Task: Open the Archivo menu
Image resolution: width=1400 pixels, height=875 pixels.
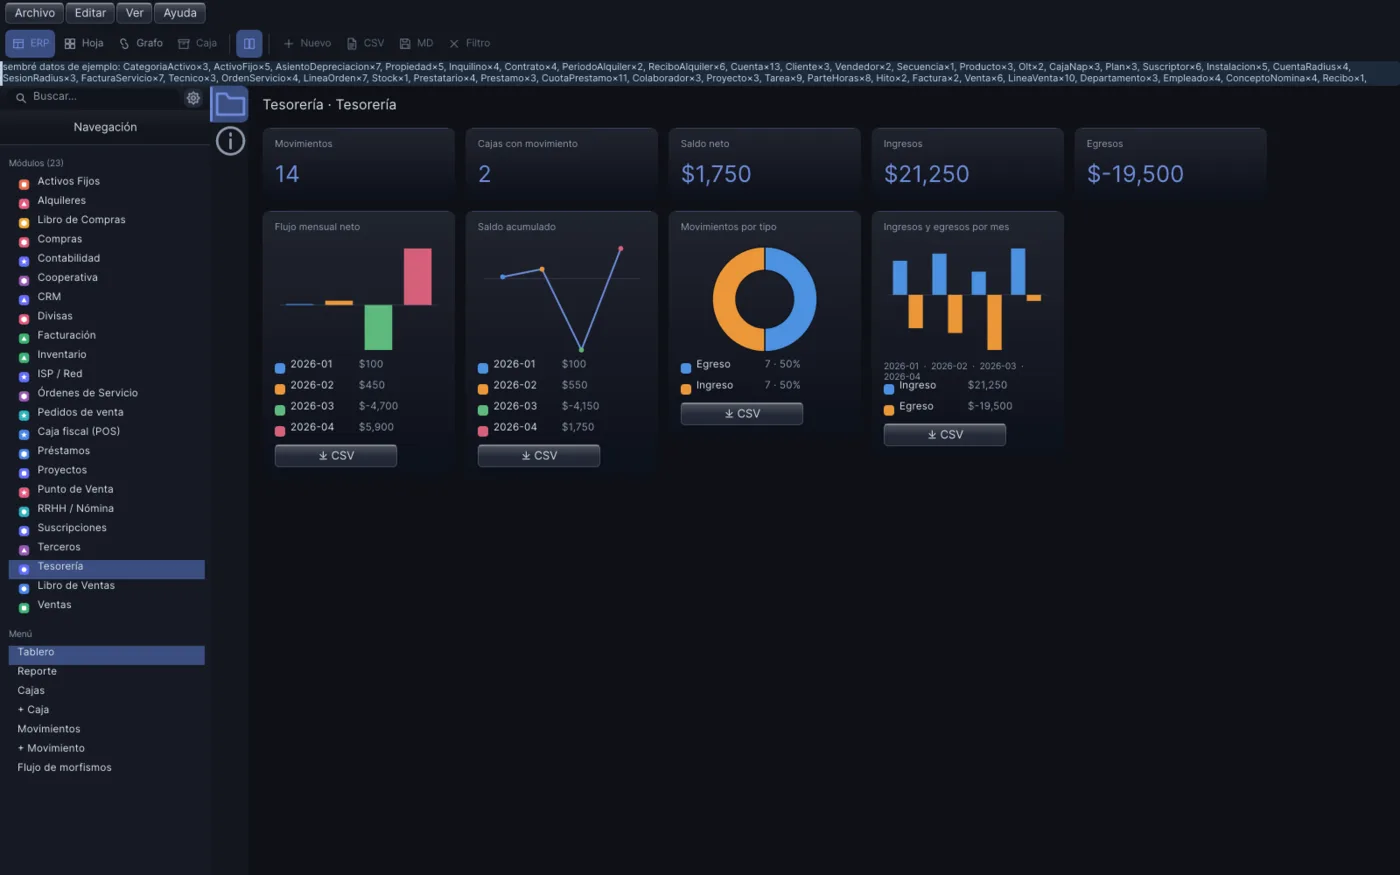Action: point(34,13)
